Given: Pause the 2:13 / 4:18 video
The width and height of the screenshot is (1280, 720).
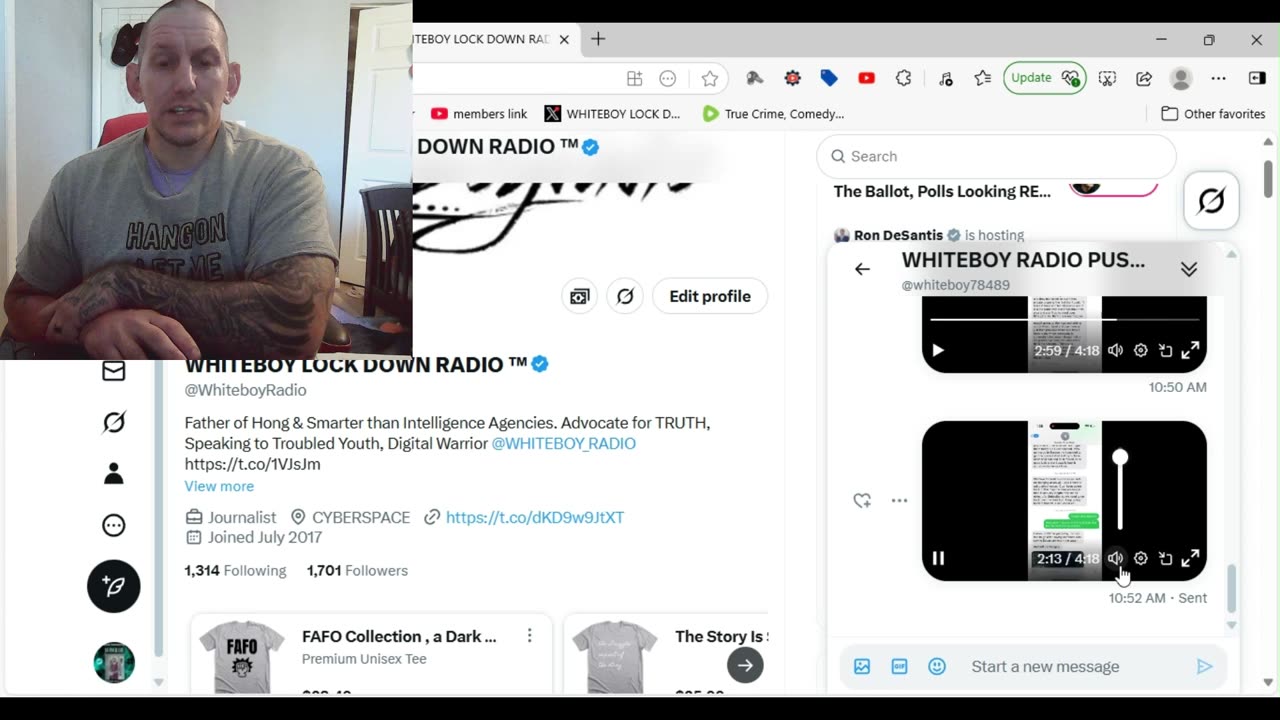Looking at the screenshot, I should (938, 558).
